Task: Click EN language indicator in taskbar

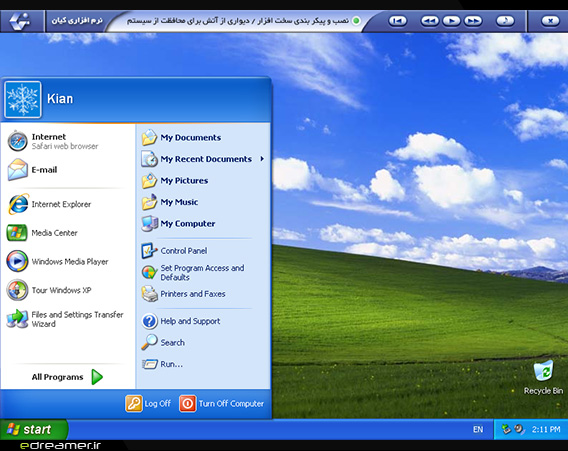Action: pyautogui.click(x=478, y=429)
